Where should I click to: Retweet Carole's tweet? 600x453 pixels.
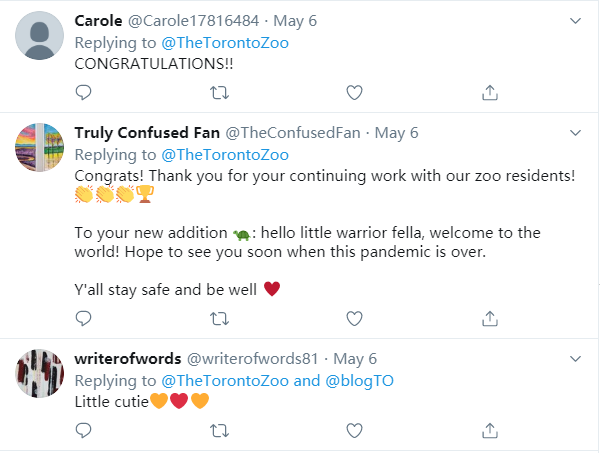coord(219,92)
